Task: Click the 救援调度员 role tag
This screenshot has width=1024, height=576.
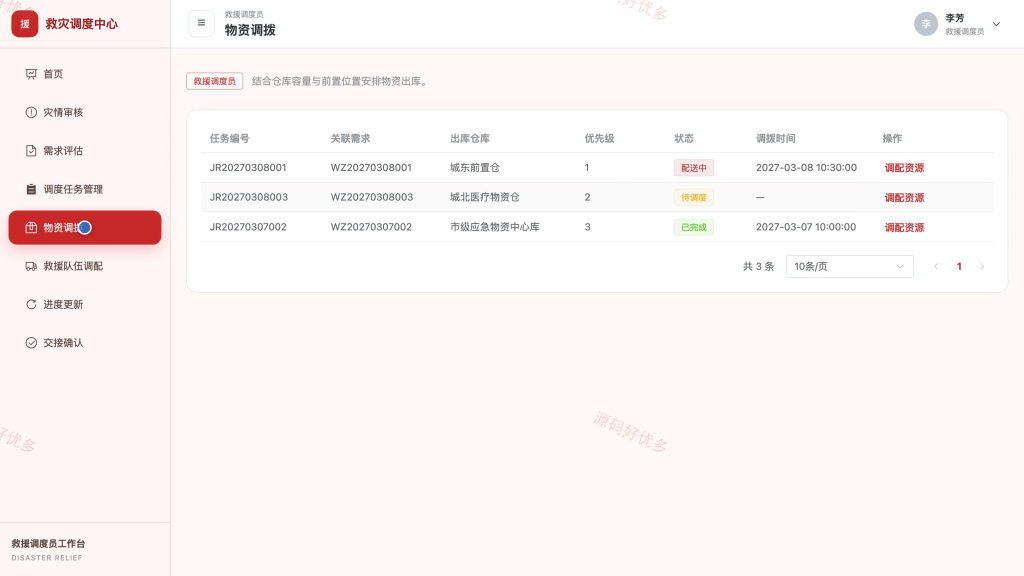Action: click(214, 81)
